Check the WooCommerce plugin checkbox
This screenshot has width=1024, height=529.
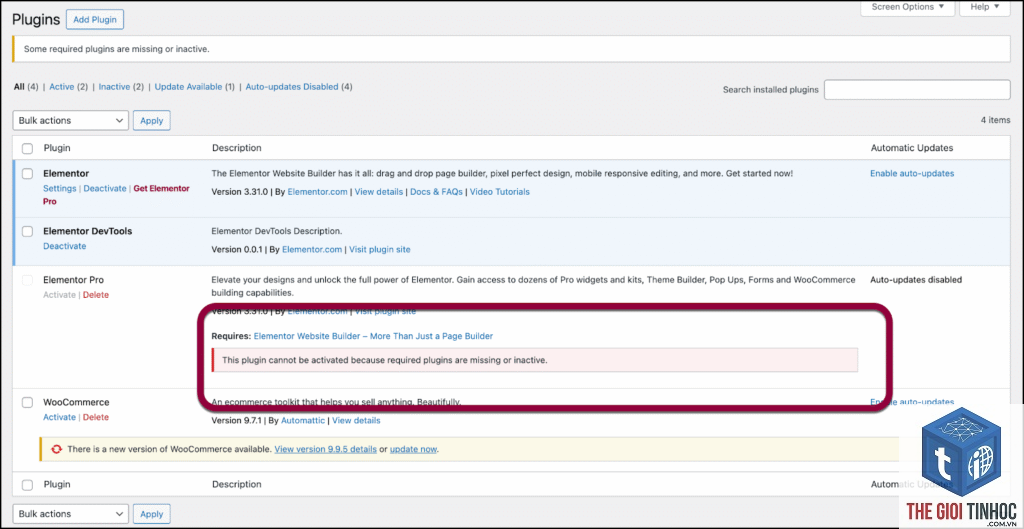(x=27, y=402)
